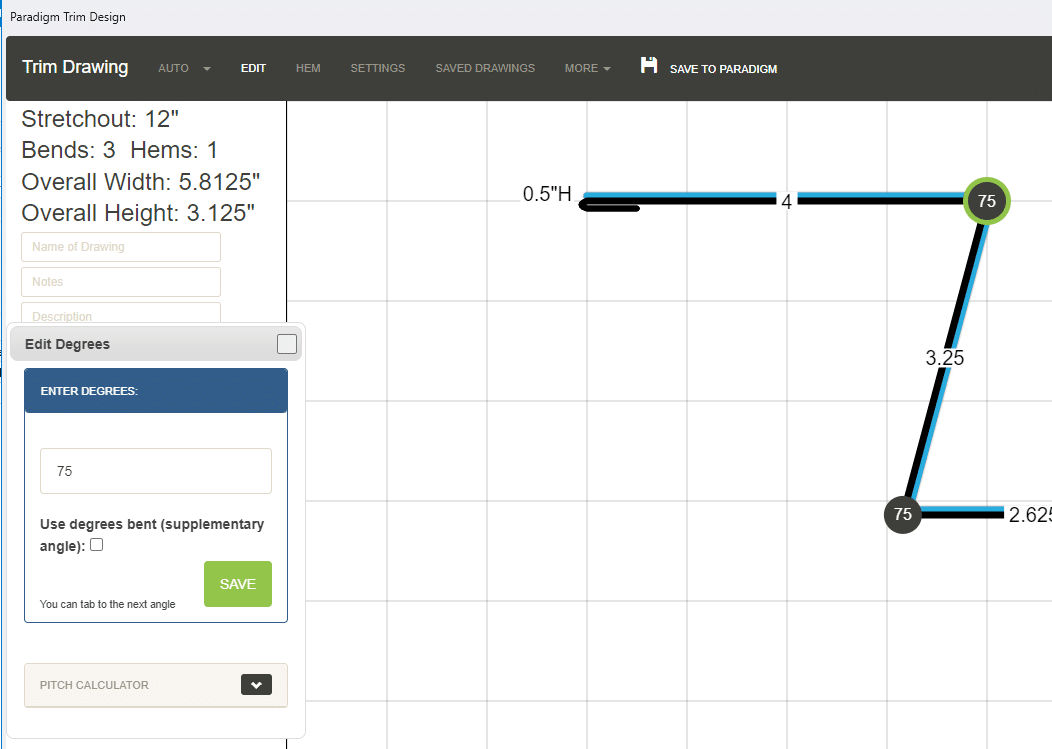The width and height of the screenshot is (1052, 749).
Task: Click the Overall Width: 5.8125" text
Action: (x=141, y=182)
